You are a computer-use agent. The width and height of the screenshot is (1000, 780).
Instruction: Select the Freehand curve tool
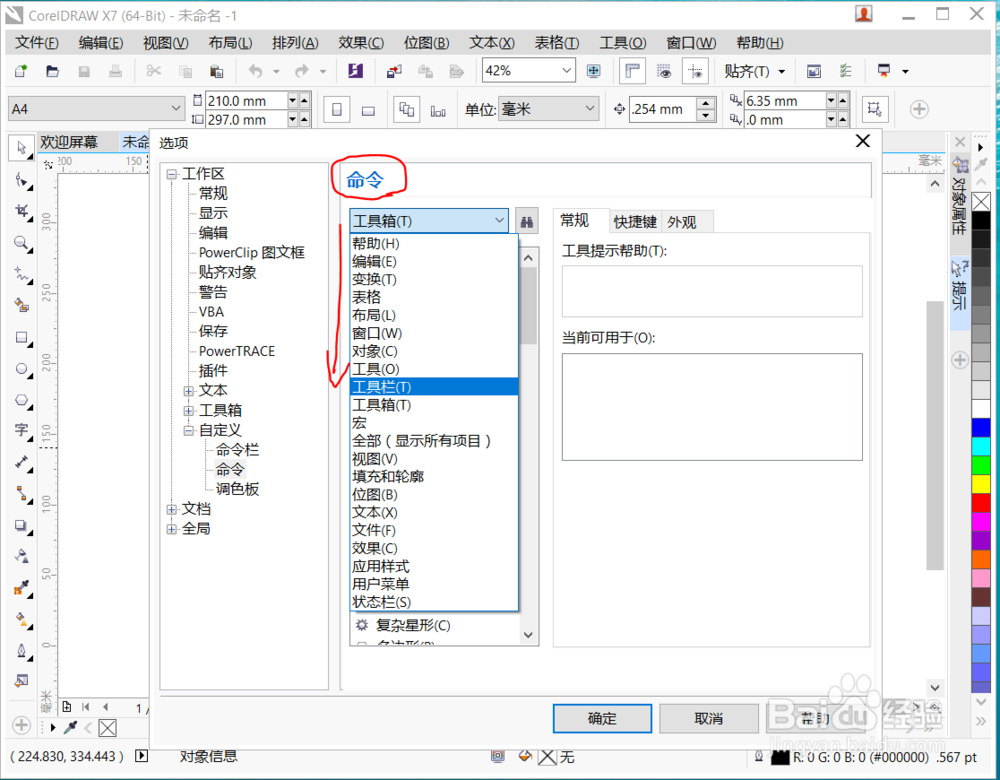click(x=22, y=274)
